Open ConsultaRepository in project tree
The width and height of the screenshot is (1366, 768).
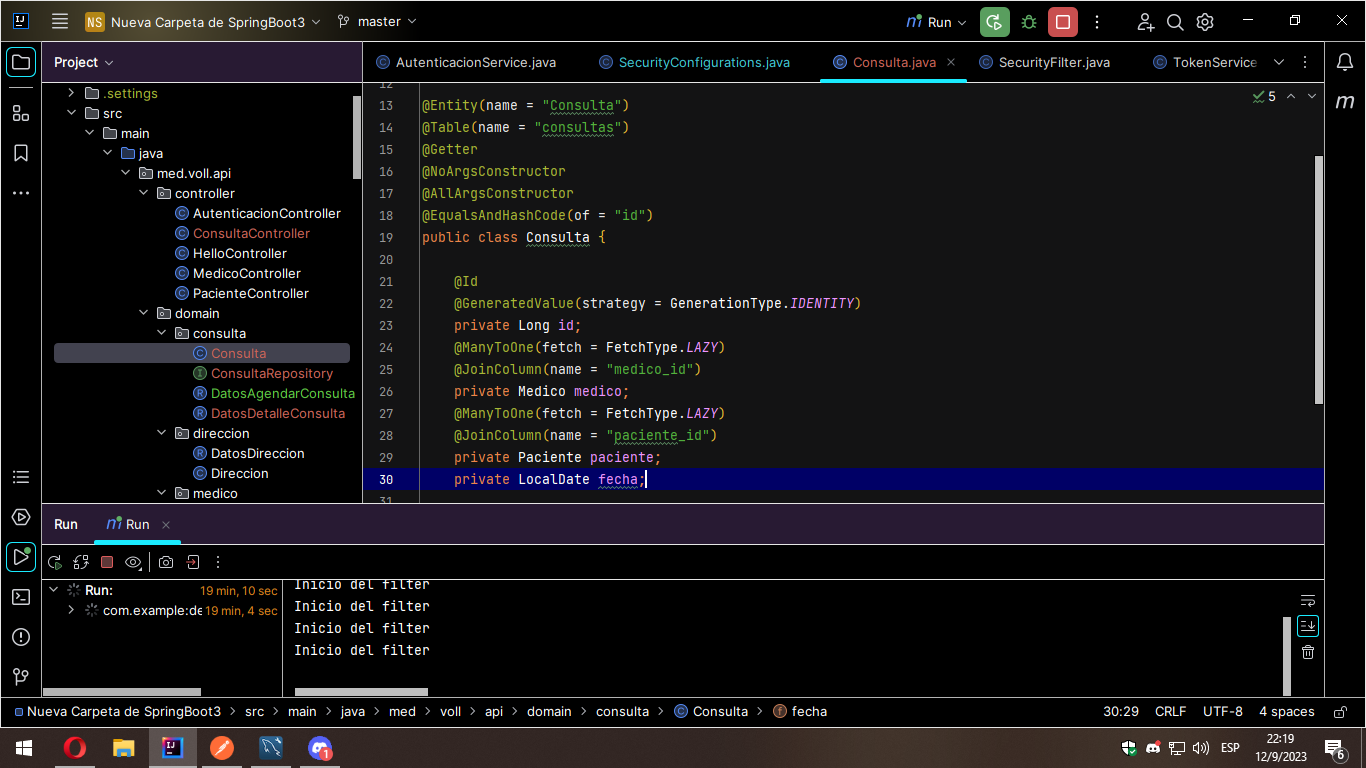click(x=272, y=373)
